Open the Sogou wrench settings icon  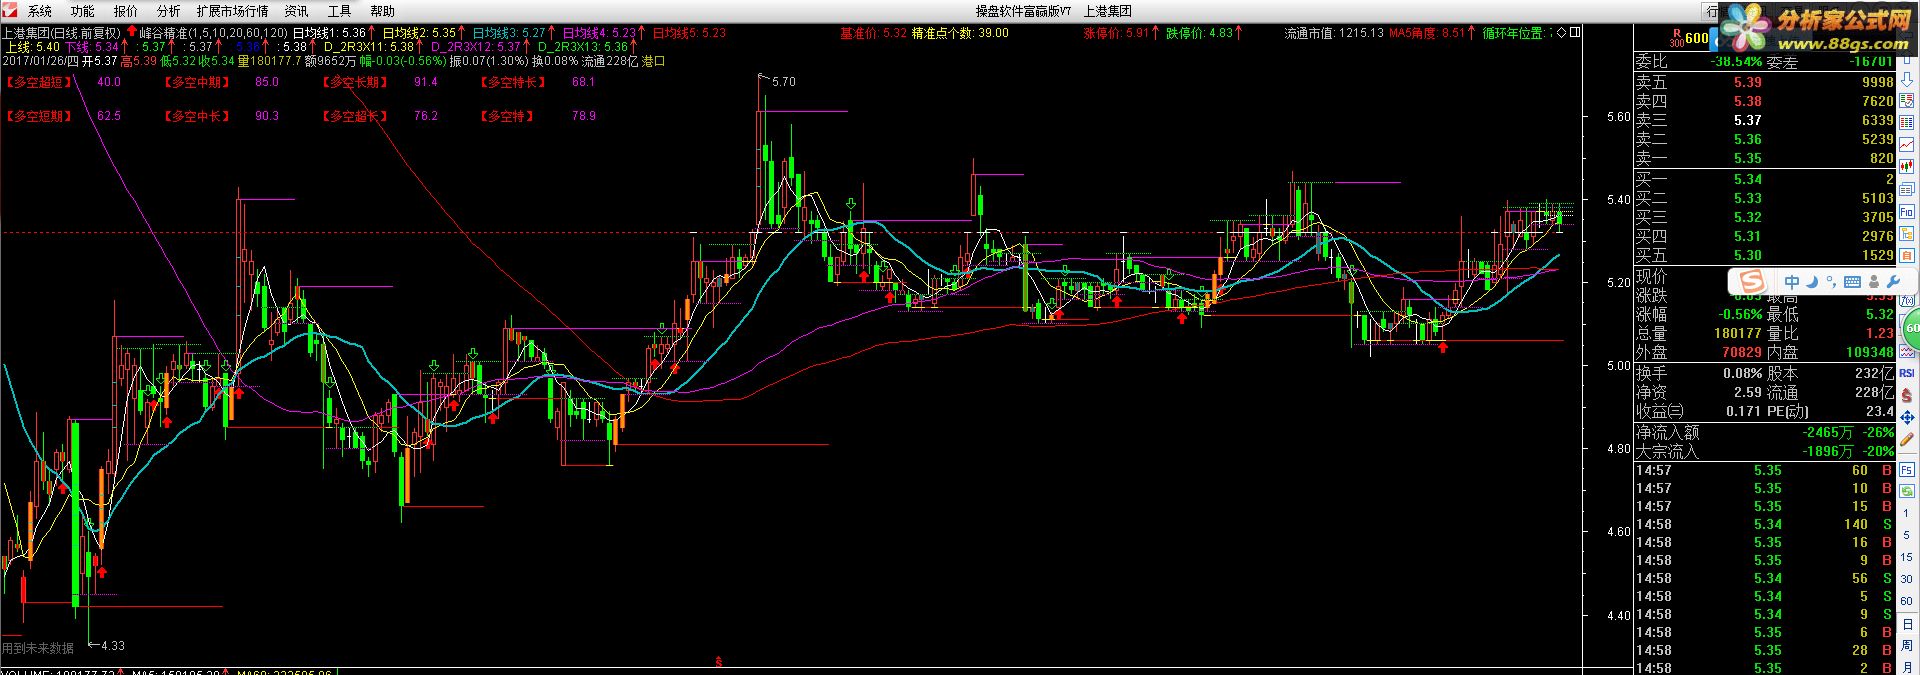point(1893,282)
